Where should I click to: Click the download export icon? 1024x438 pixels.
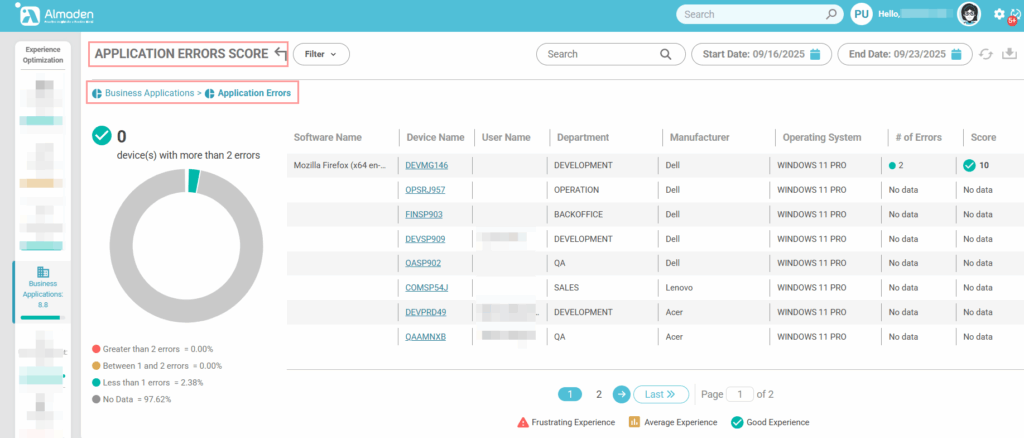coord(1009,54)
